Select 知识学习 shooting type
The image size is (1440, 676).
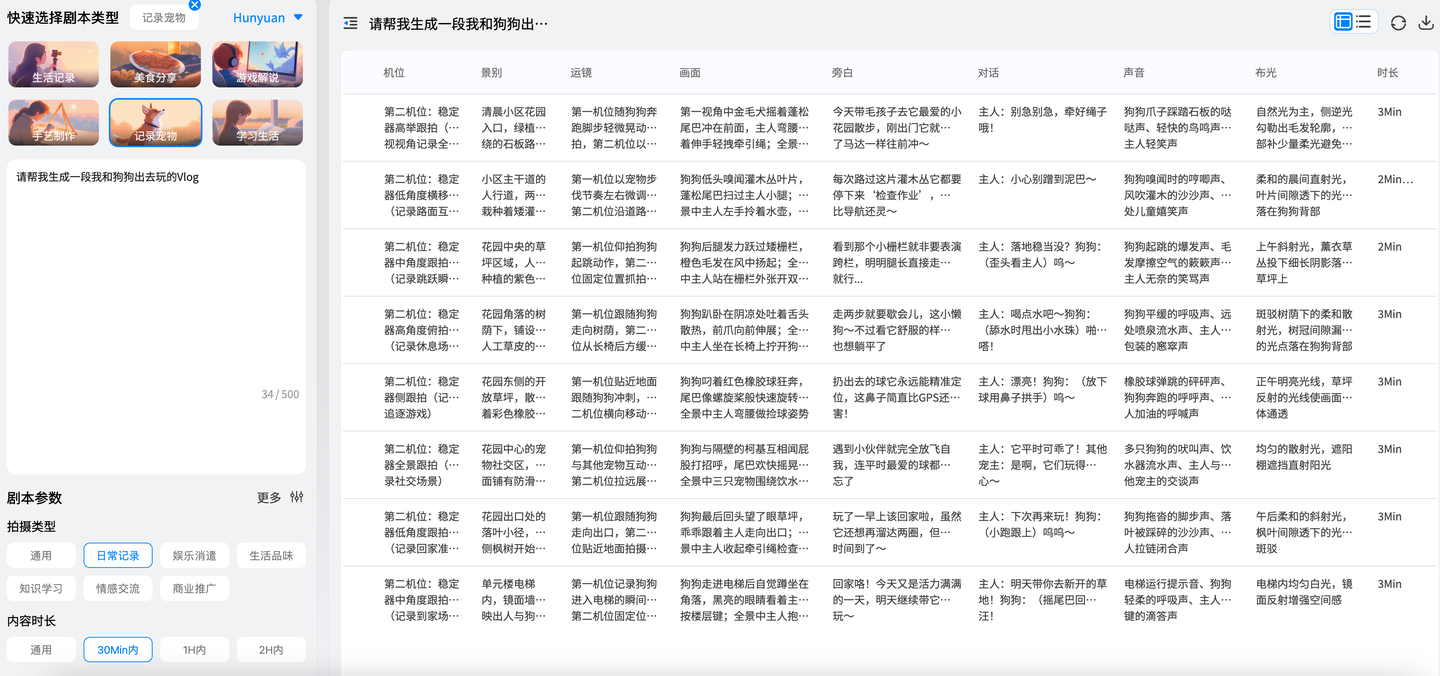41,588
